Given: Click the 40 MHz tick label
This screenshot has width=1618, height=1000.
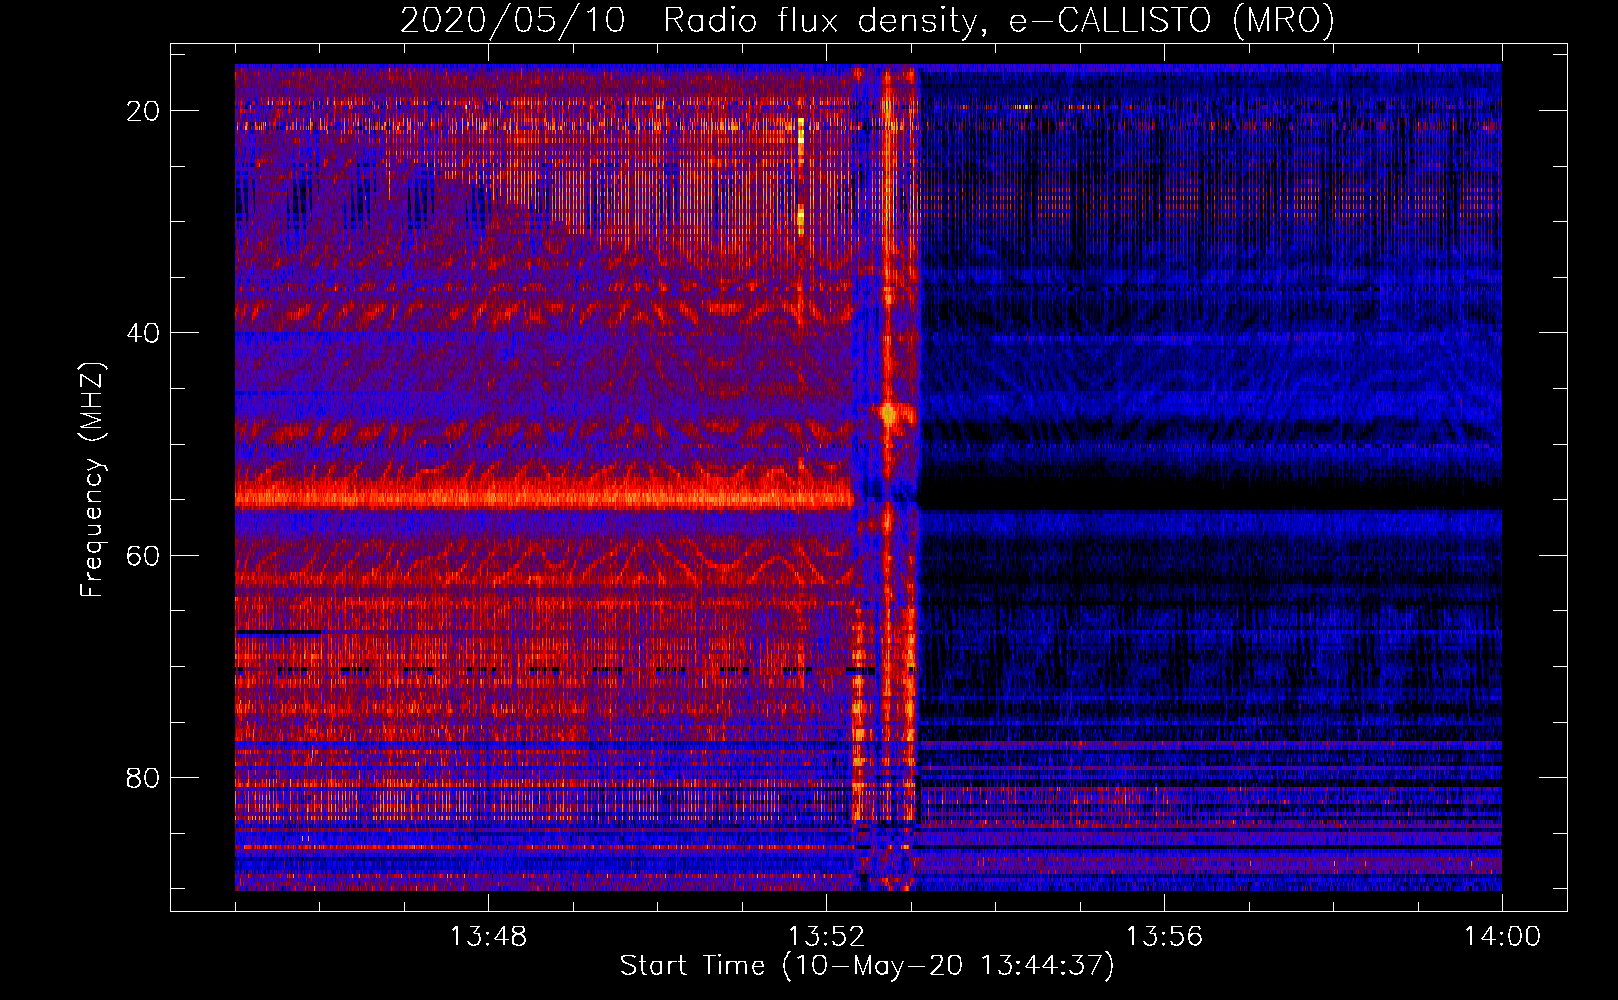Looking at the screenshot, I should [144, 332].
